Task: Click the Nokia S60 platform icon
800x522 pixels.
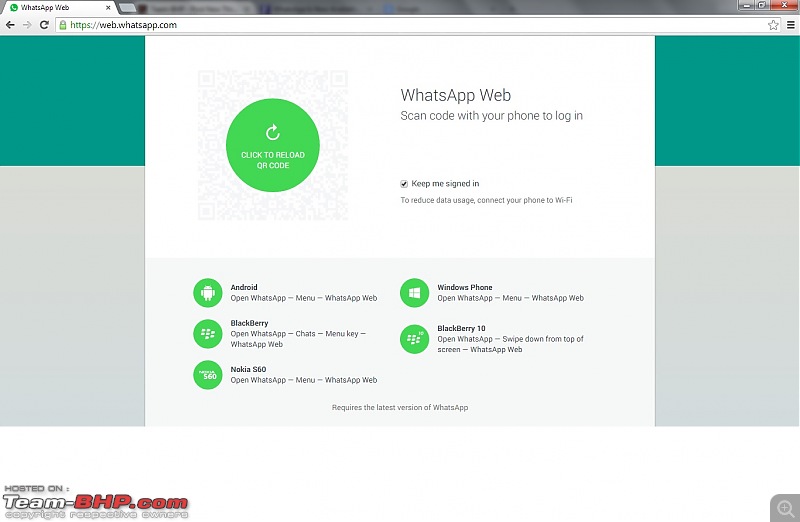Action: (208, 375)
